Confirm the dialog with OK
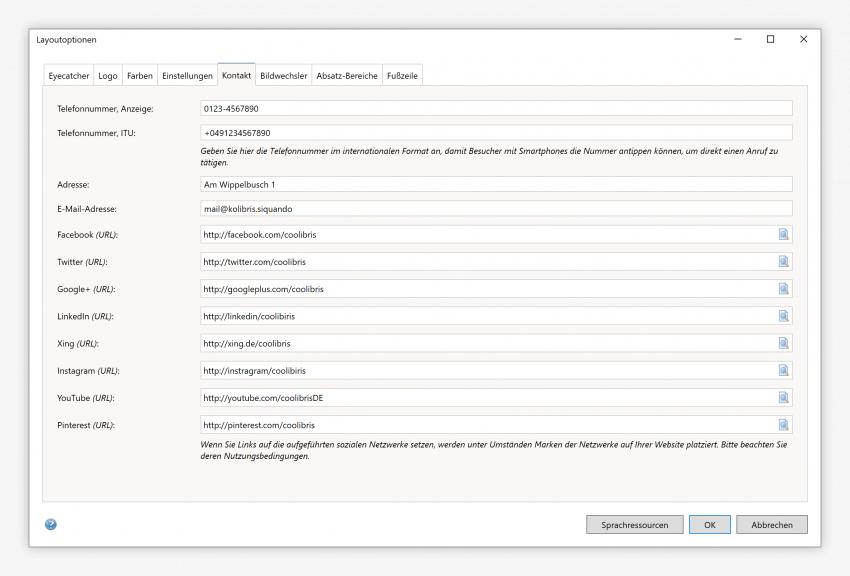Screen dimensions: 850x576 (709, 525)
